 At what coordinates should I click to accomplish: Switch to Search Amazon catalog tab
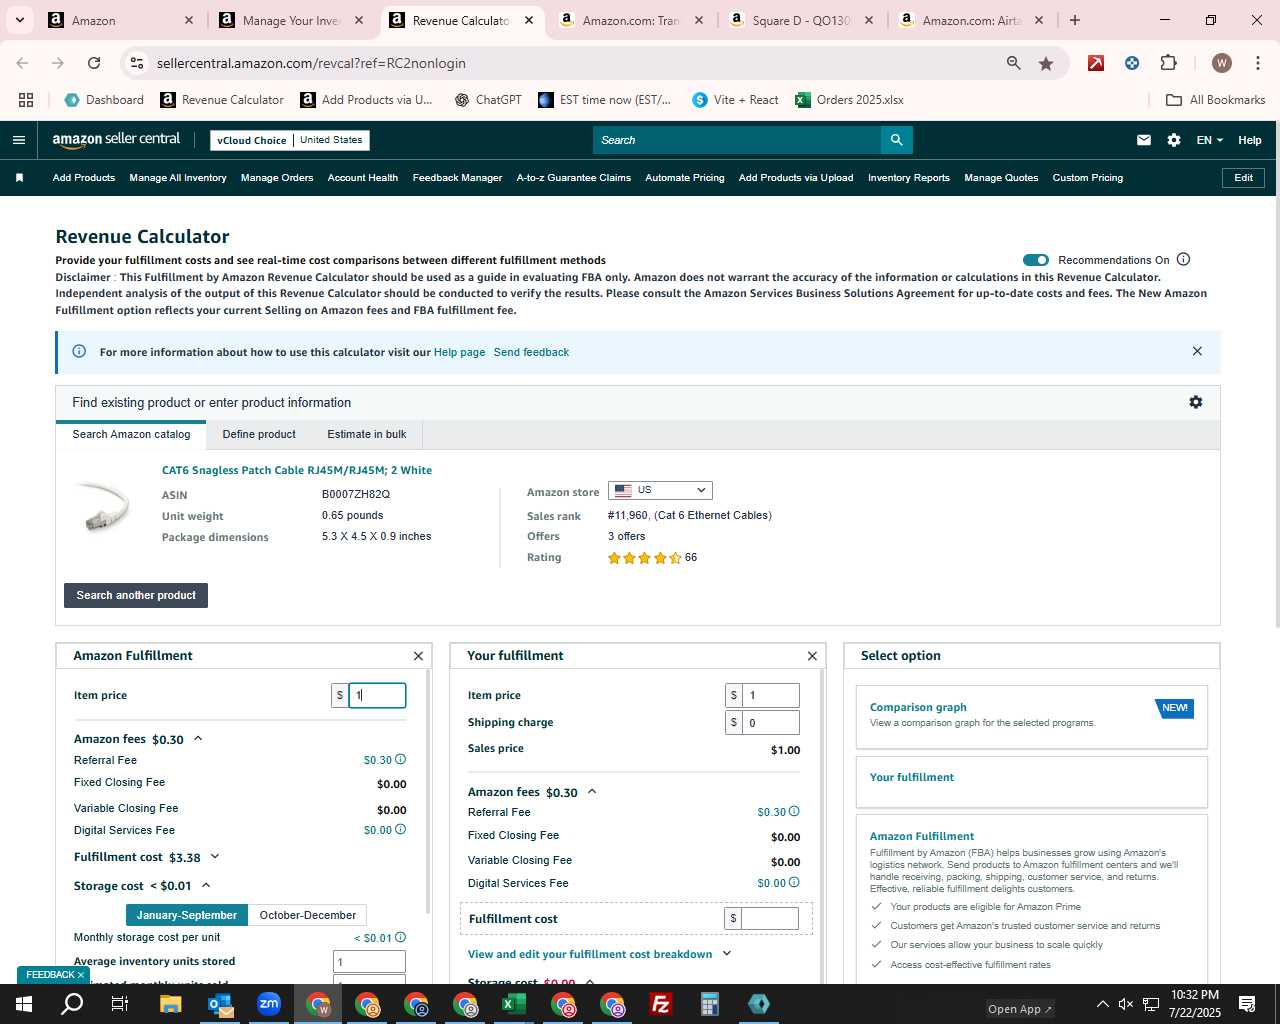click(x=131, y=434)
